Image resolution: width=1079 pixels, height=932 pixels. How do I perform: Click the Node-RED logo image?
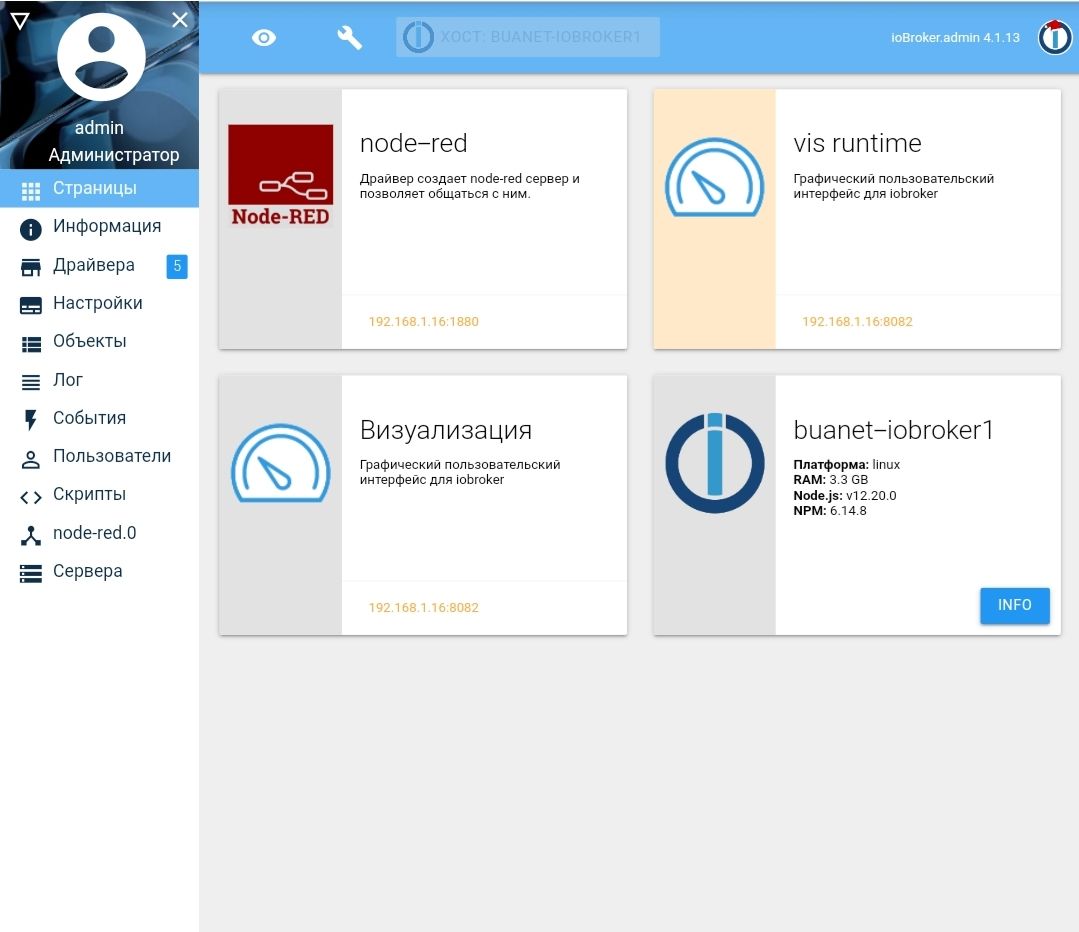tap(281, 176)
